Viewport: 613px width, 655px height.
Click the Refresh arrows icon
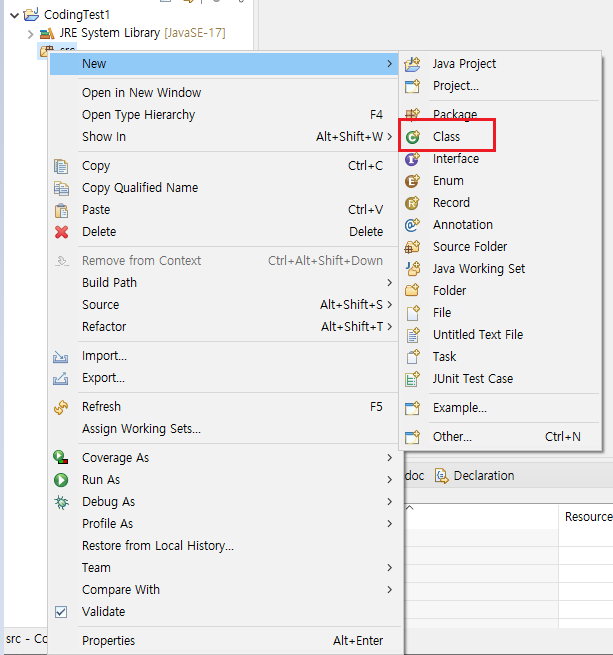[x=61, y=407]
